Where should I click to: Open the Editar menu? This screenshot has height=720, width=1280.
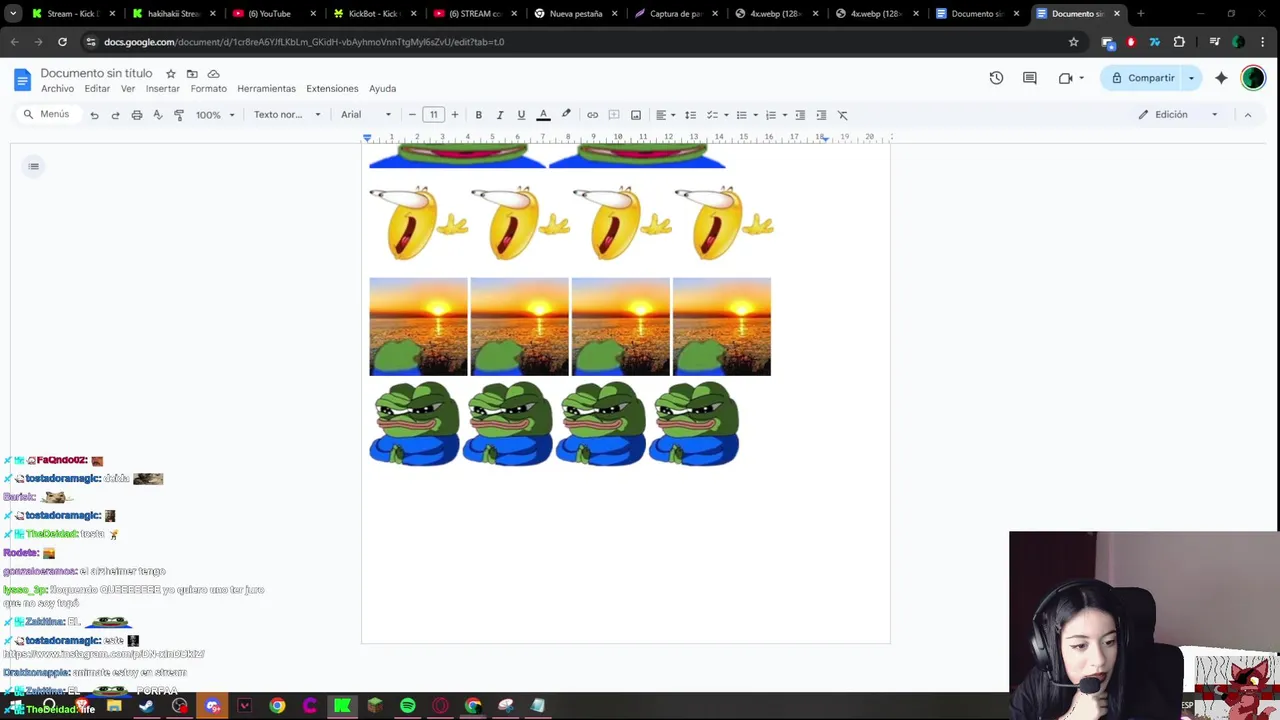point(97,89)
